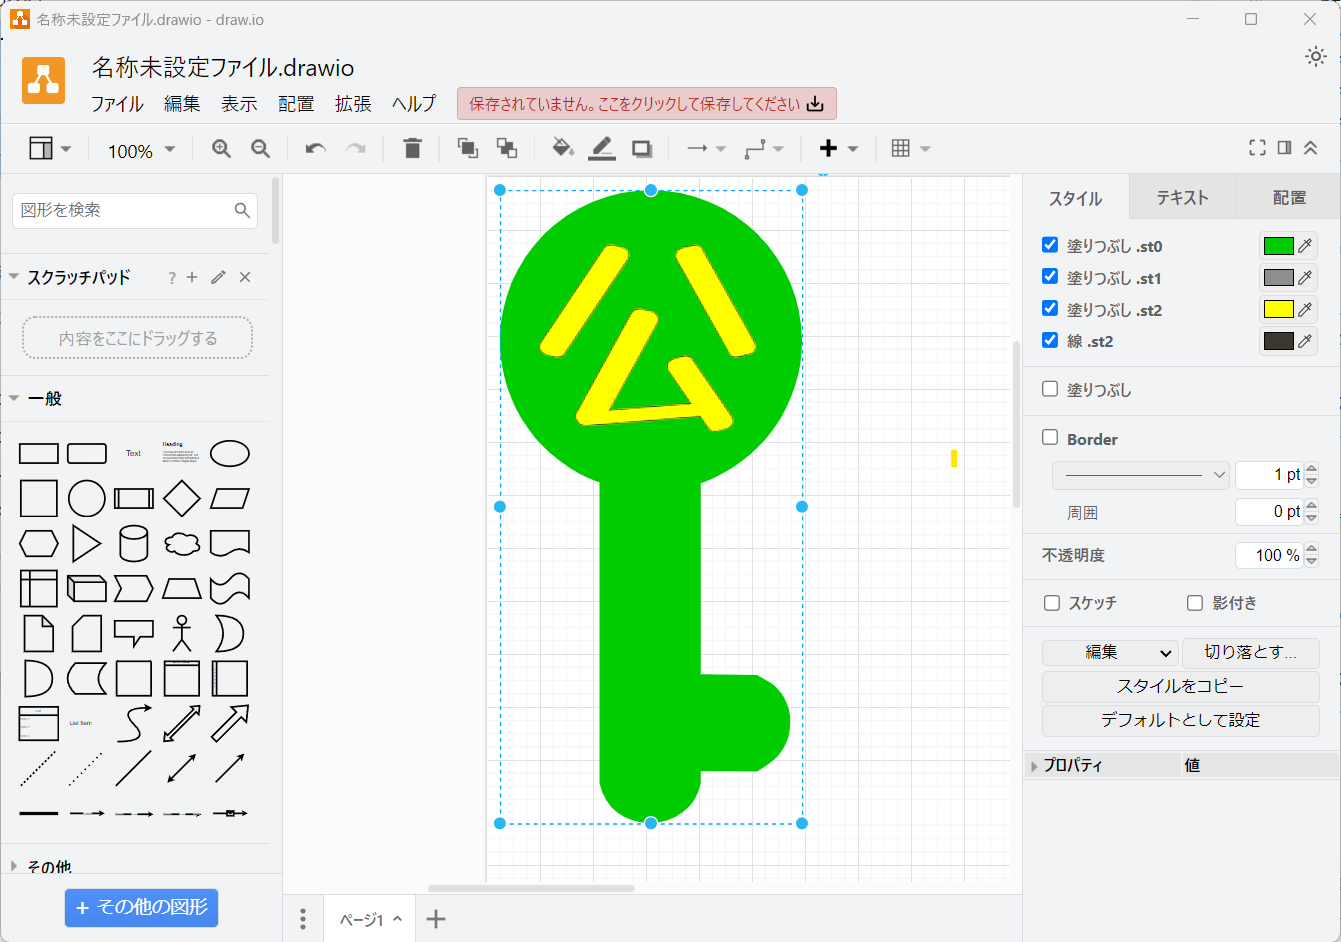
Task: Open the ファイル menu
Action: pos(117,103)
